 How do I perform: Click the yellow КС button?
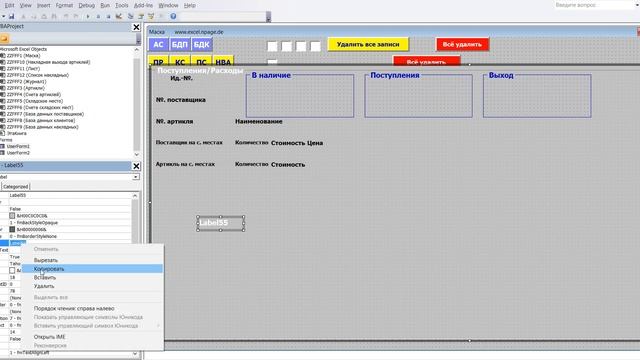pos(180,61)
